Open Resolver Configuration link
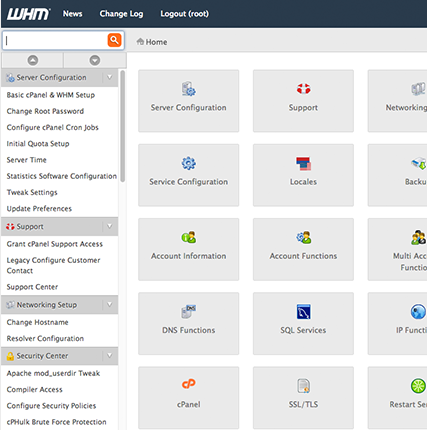This screenshot has height=430, width=427. point(45,339)
